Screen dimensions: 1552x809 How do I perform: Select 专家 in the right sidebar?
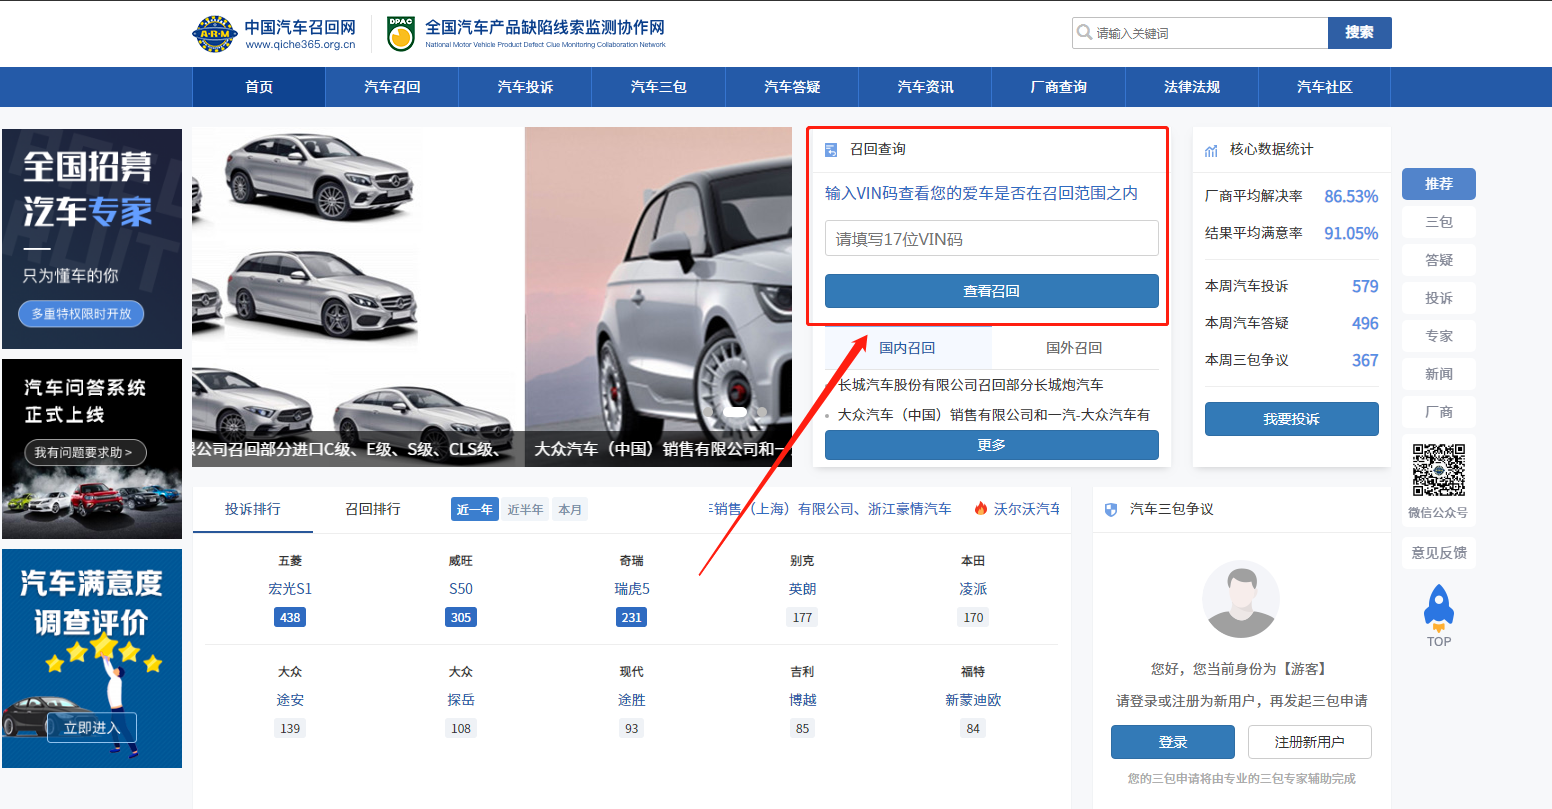tap(1439, 336)
